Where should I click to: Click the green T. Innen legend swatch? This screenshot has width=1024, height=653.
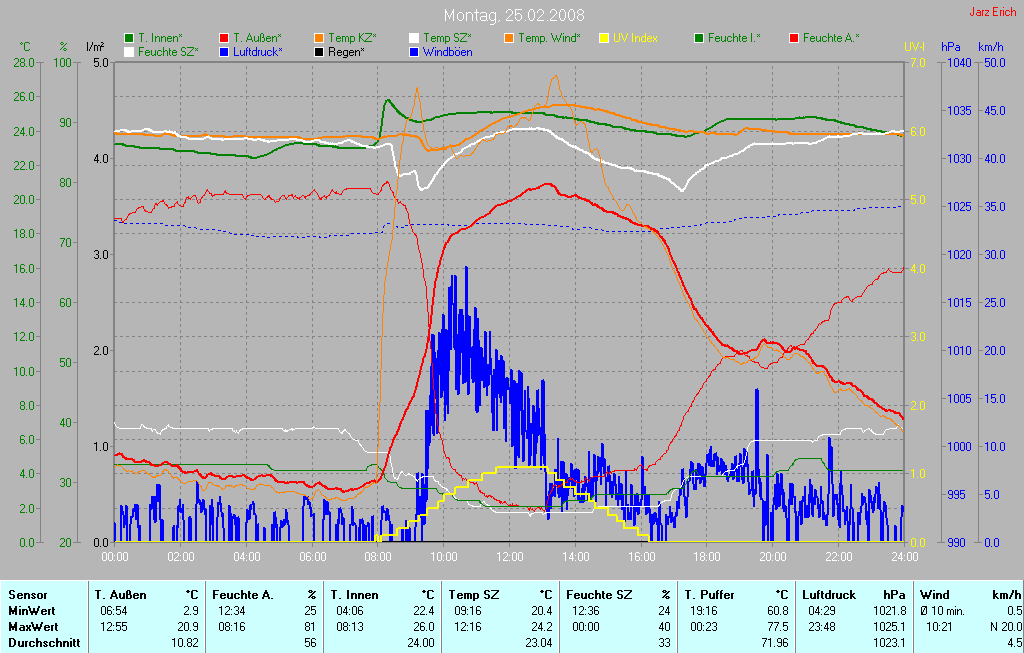(x=129, y=38)
